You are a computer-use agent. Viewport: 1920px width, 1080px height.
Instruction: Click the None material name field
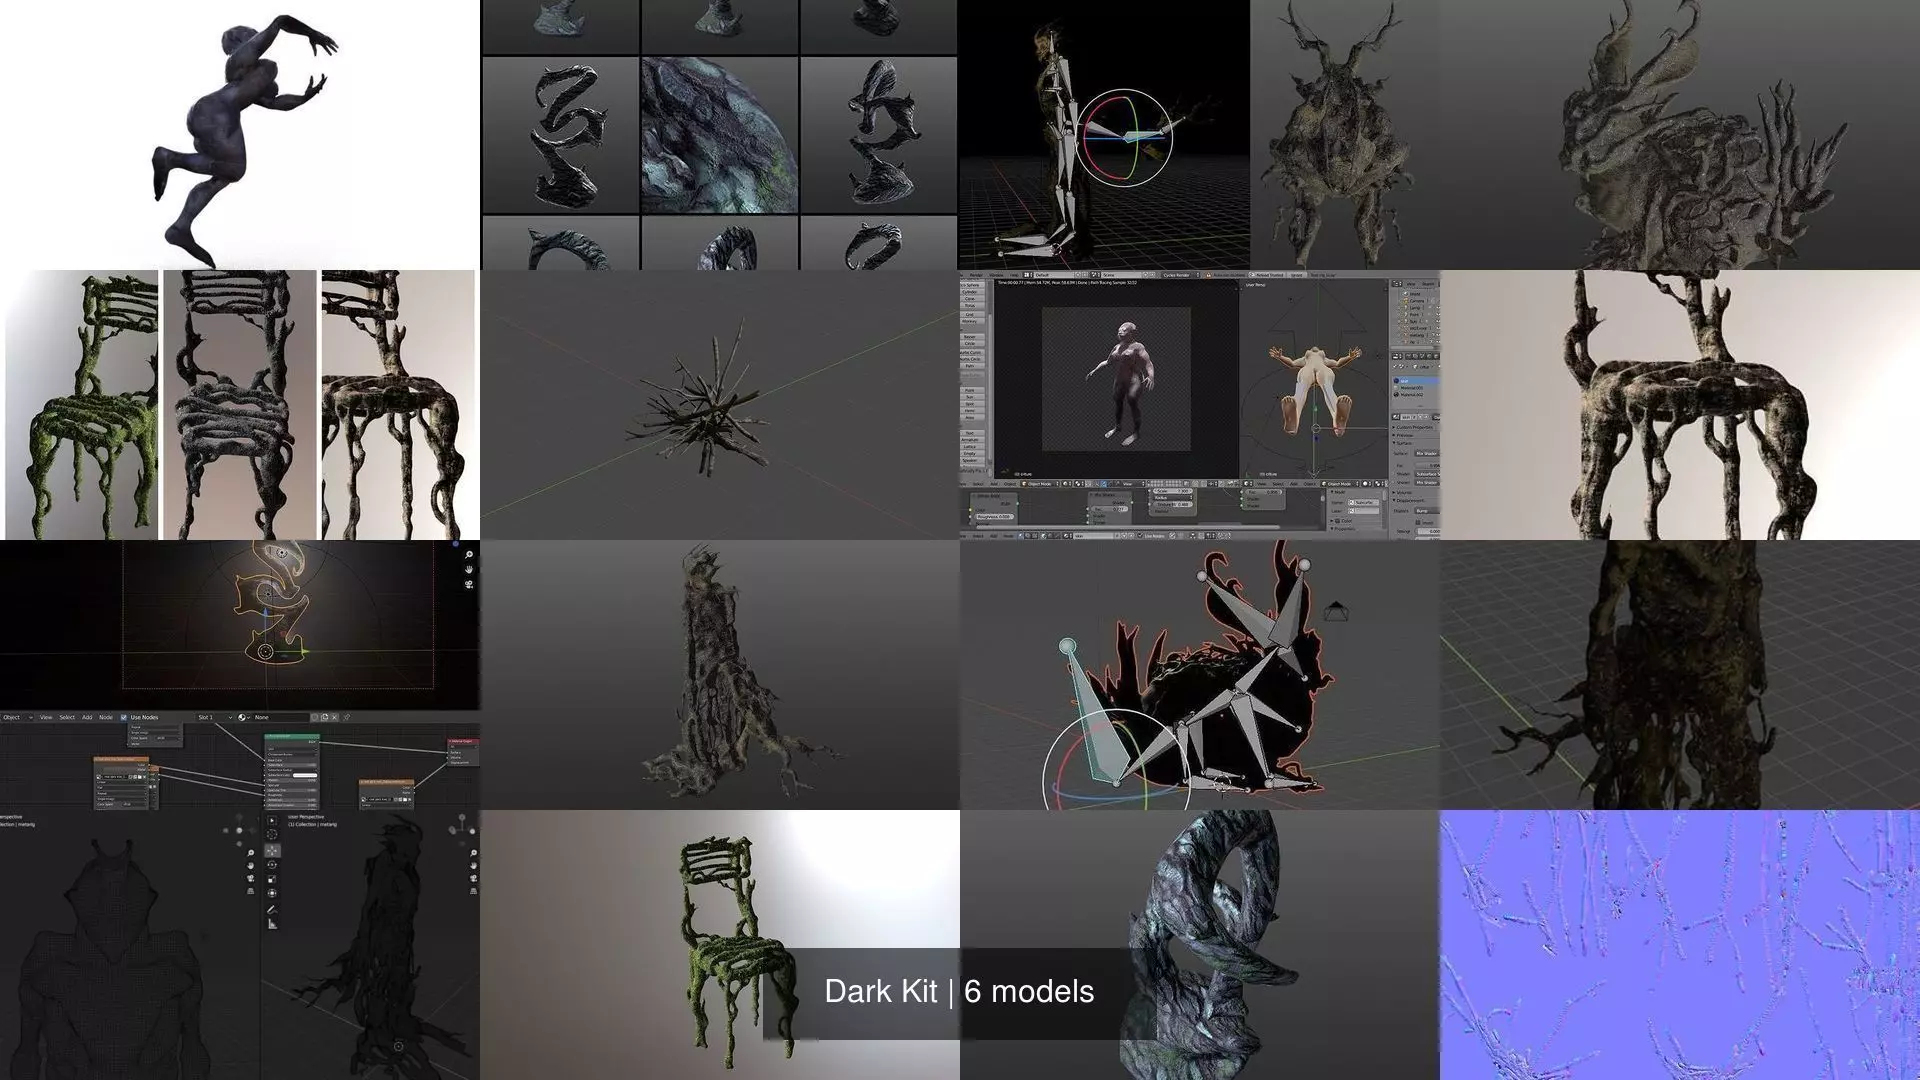point(282,717)
